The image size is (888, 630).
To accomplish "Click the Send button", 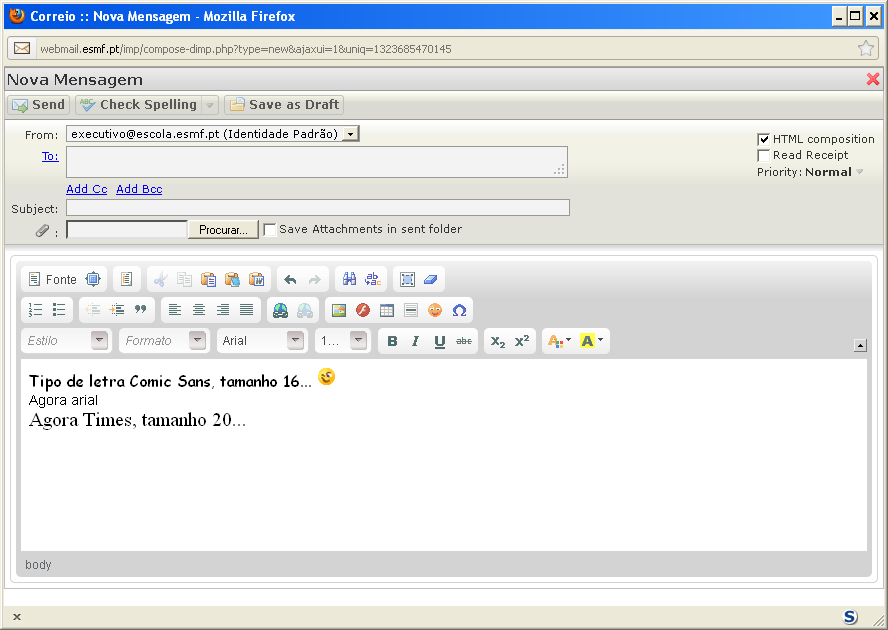I will pyautogui.click(x=39, y=104).
